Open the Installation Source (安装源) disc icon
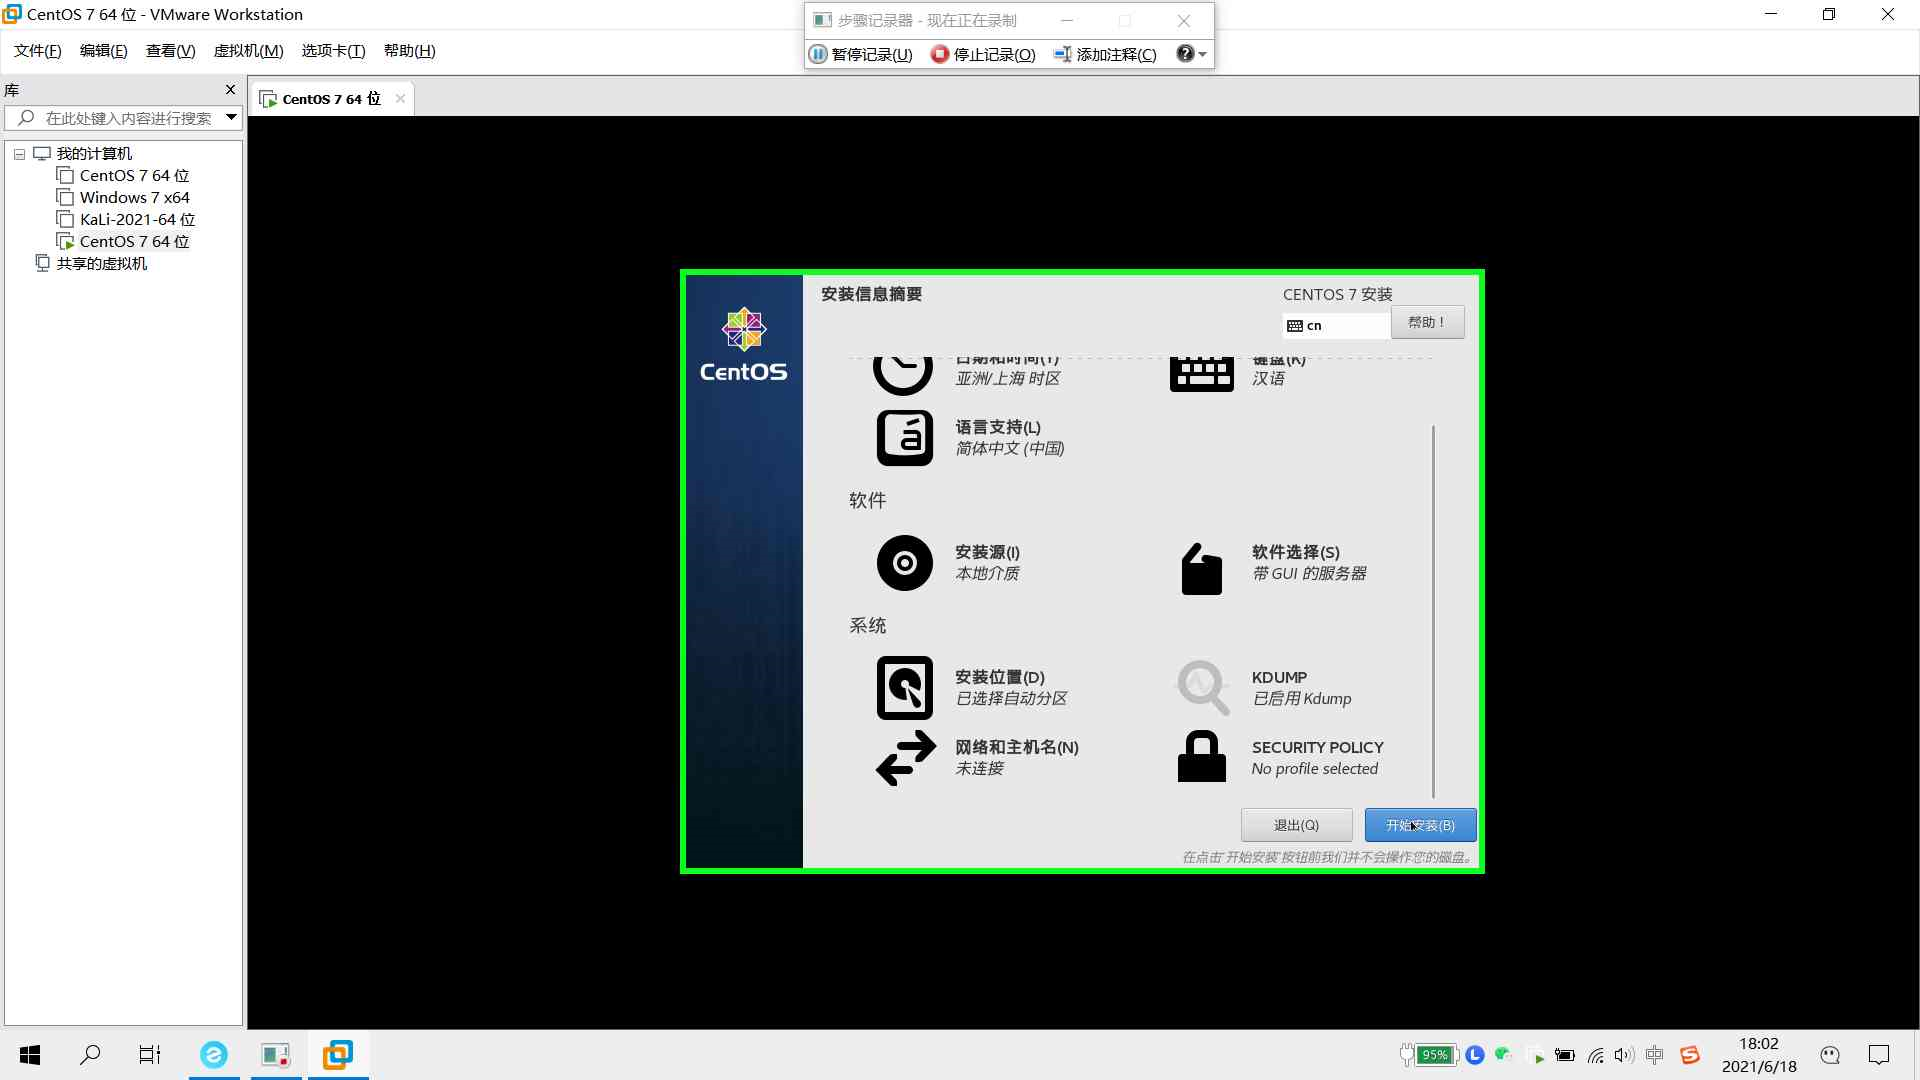Viewport: 1920px width, 1080px height. pyautogui.click(x=905, y=563)
